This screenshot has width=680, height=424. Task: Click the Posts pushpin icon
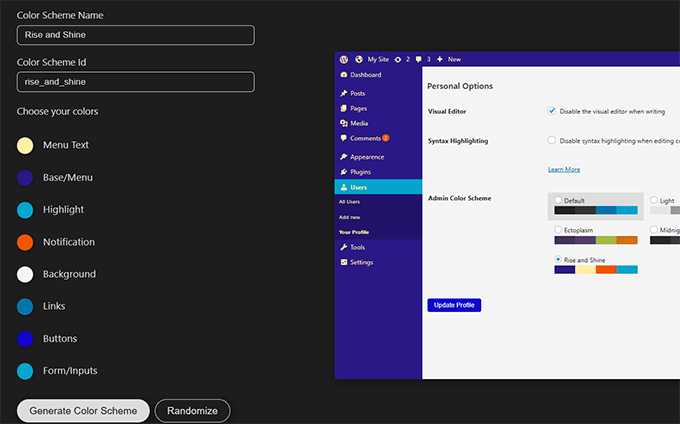pyautogui.click(x=344, y=93)
